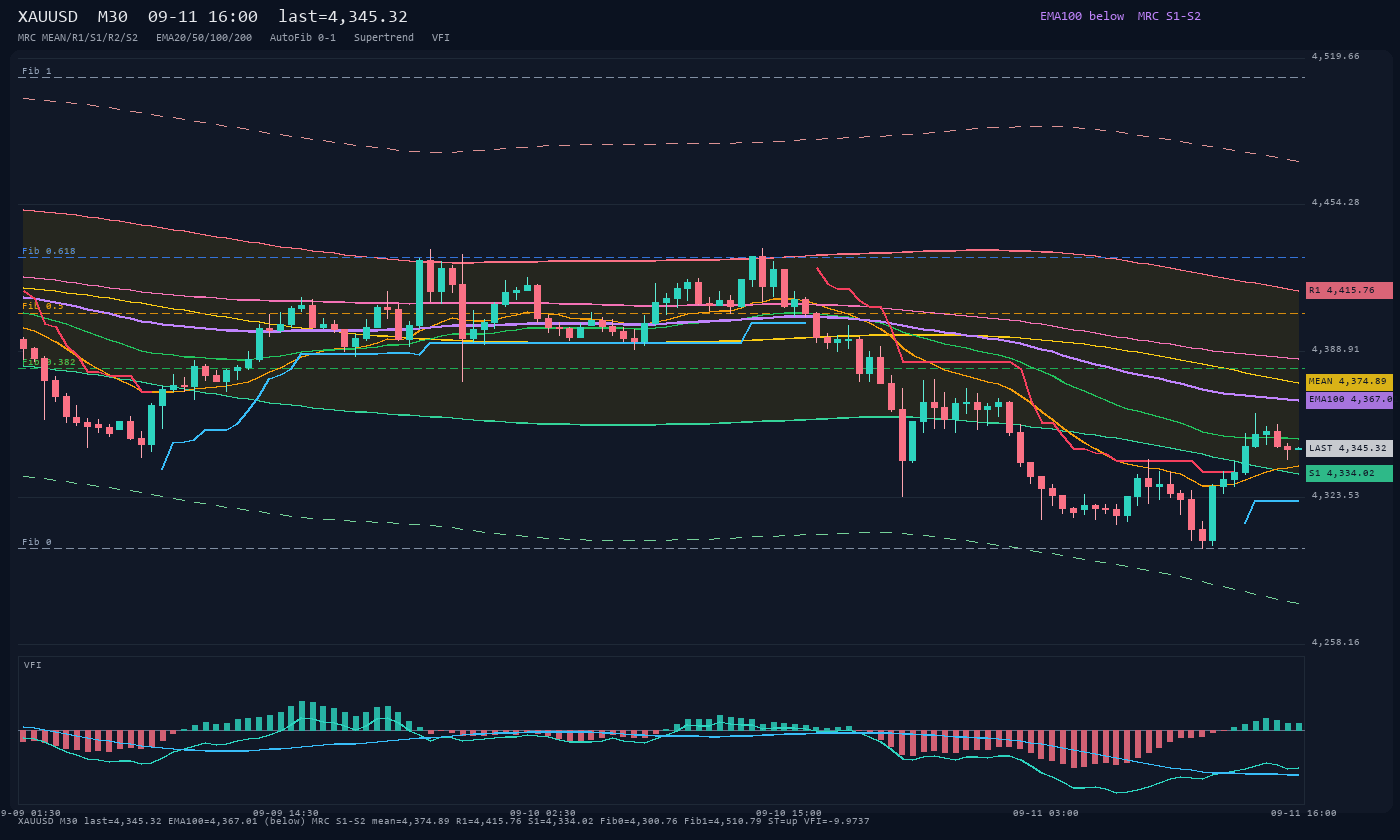Click the 4,388.91 price axis value

pyautogui.click(x=1336, y=350)
